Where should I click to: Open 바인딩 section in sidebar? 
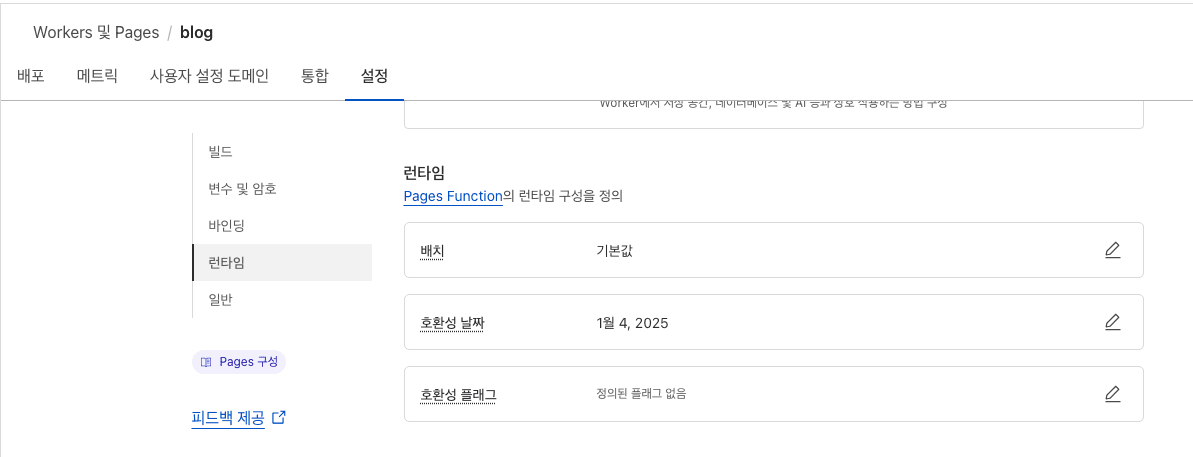tap(226, 226)
